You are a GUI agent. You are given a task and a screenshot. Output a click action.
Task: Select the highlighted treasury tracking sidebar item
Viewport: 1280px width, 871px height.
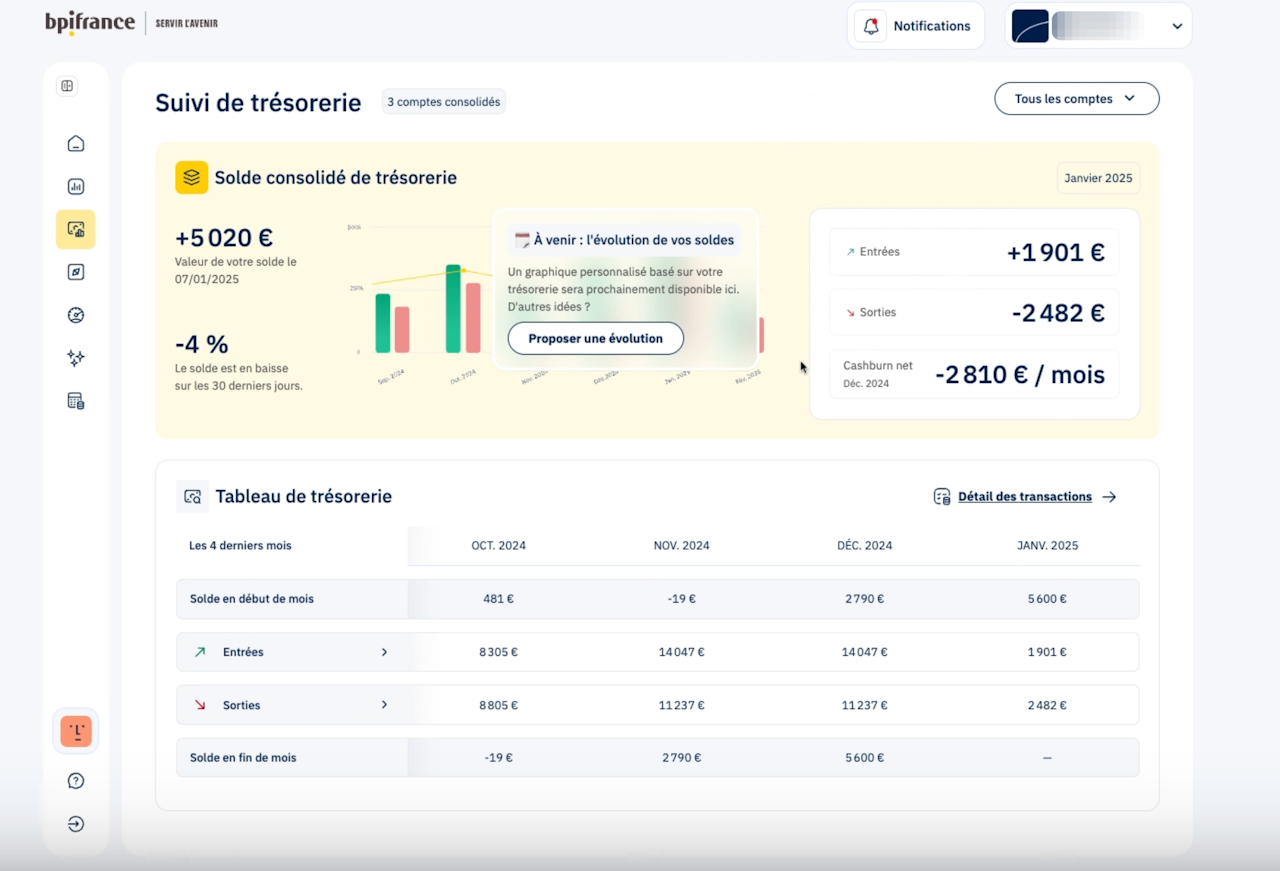(75, 229)
